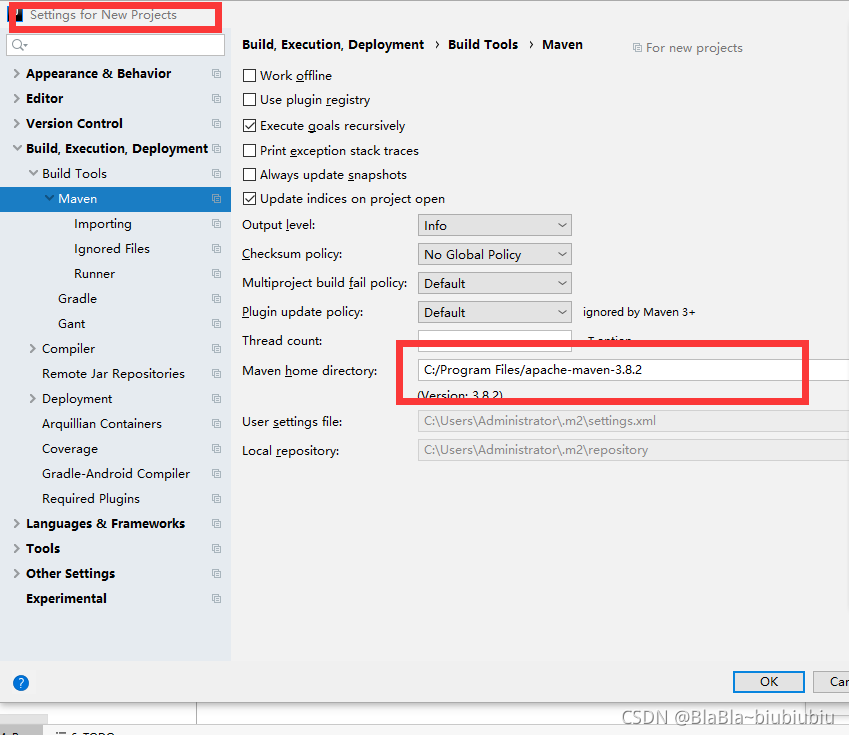Open Remote Jar Repositories page
Viewport: 849px width, 735px height.
[113, 374]
